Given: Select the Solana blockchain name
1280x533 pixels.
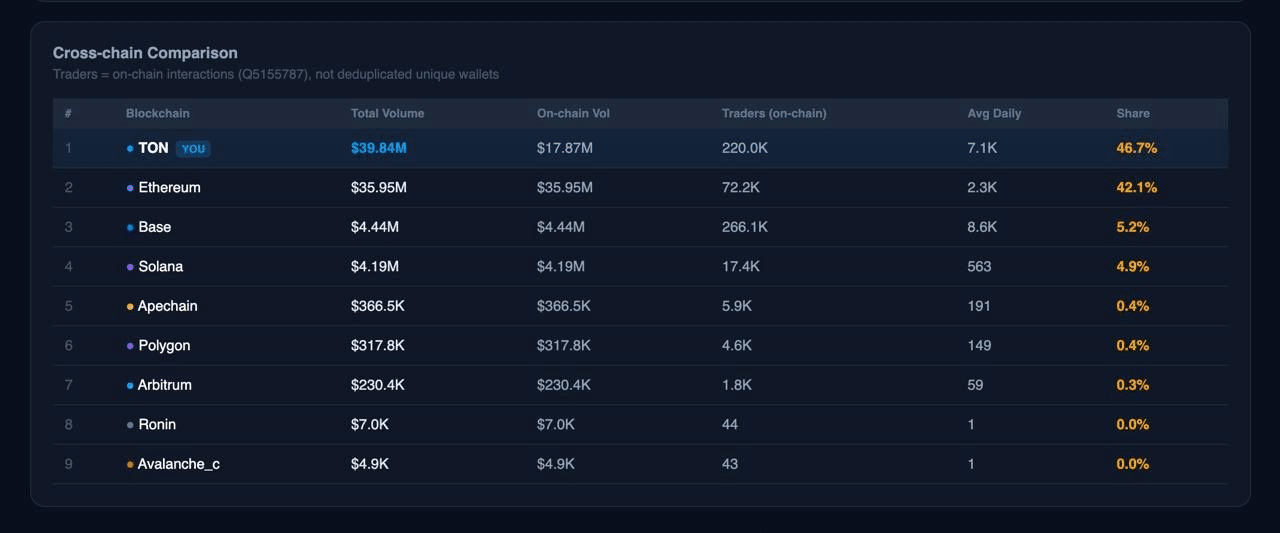Looking at the screenshot, I should click(160, 267).
